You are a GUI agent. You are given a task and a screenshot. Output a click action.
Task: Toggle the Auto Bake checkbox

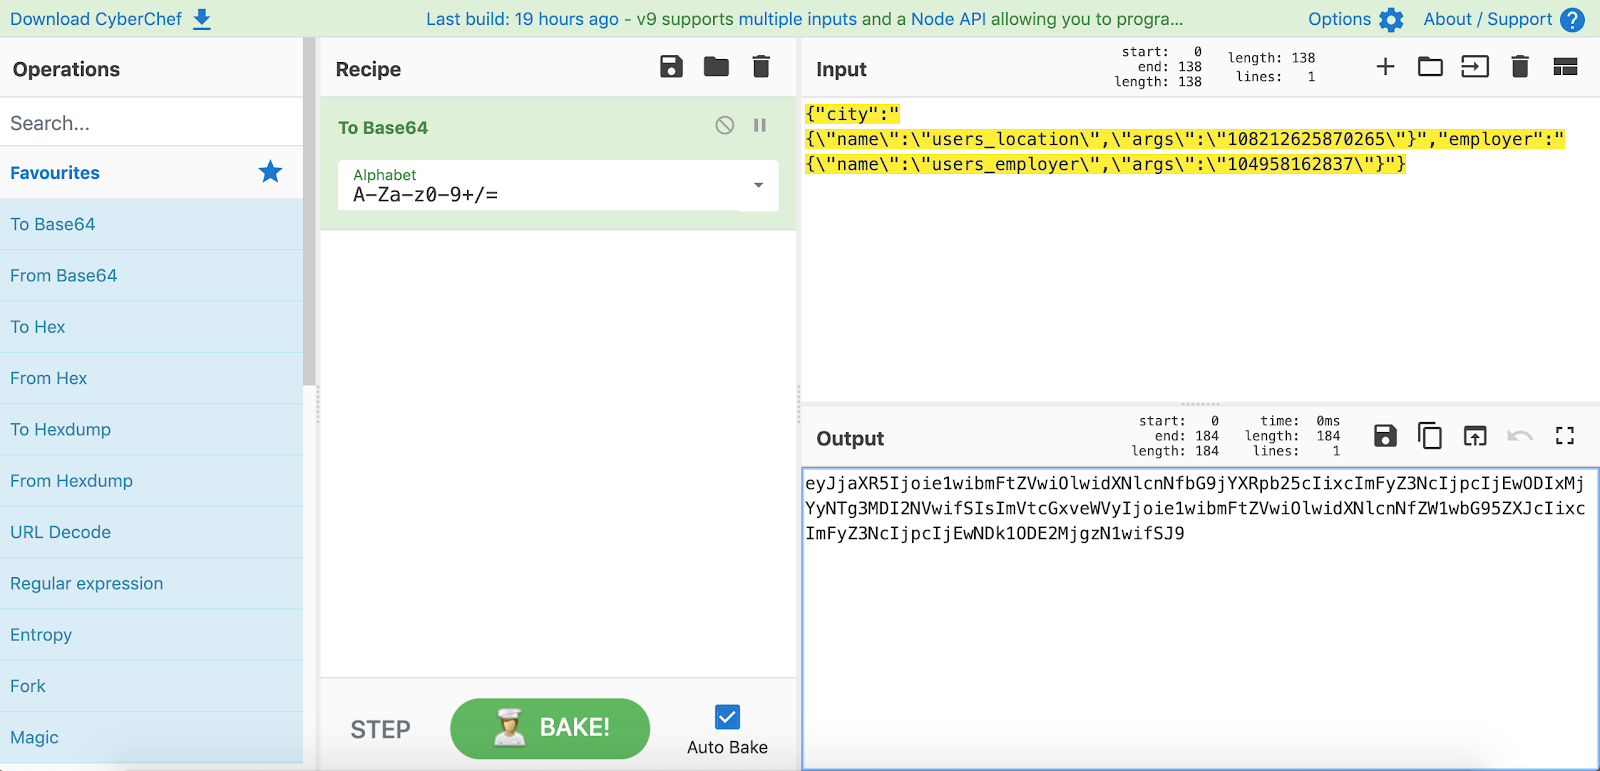(x=727, y=717)
